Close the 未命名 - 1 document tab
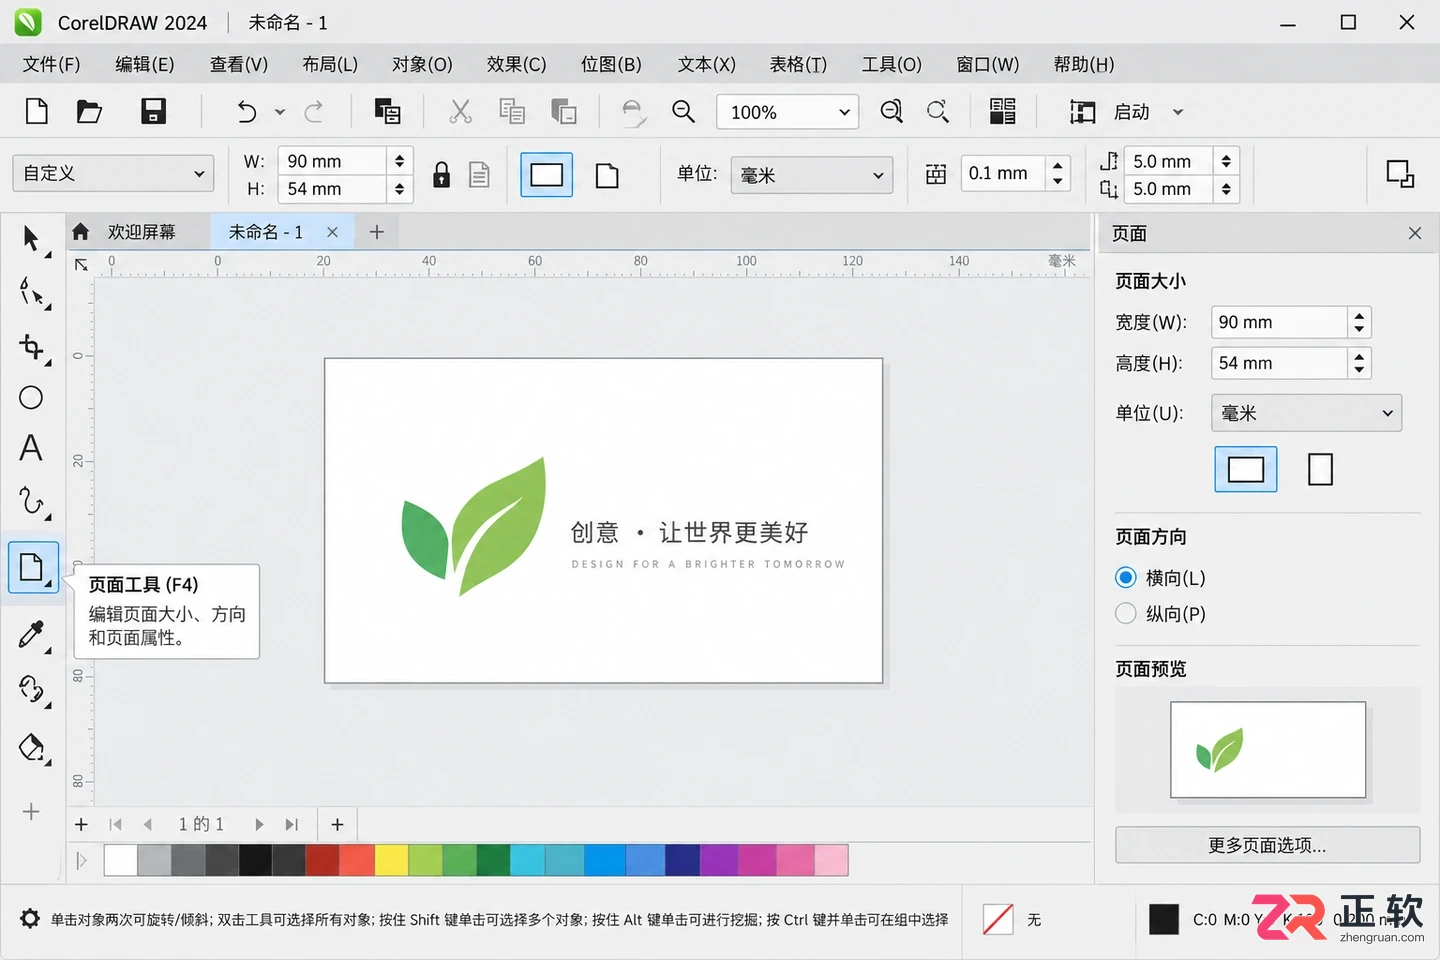1440x960 pixels. click(x=332, y=232)
